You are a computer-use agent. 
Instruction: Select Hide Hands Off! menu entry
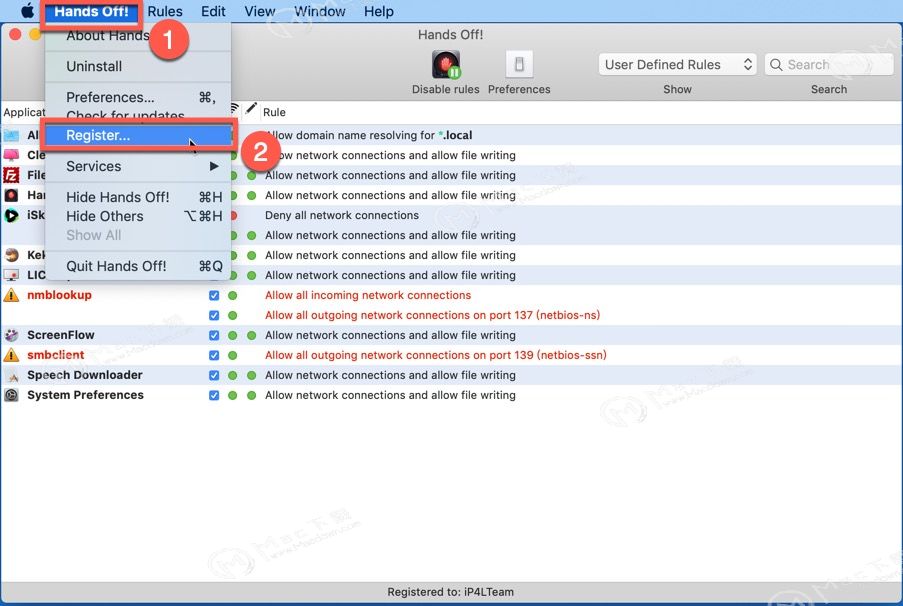[x=138, y=197]
